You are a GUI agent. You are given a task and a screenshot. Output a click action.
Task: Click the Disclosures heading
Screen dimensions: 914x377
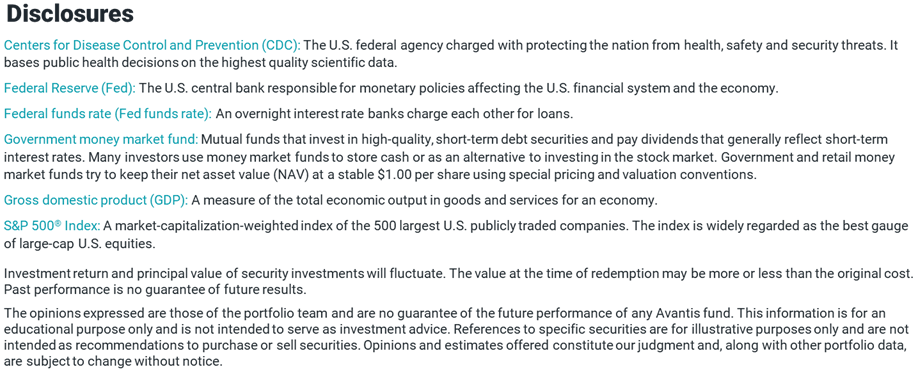[70, 13]
